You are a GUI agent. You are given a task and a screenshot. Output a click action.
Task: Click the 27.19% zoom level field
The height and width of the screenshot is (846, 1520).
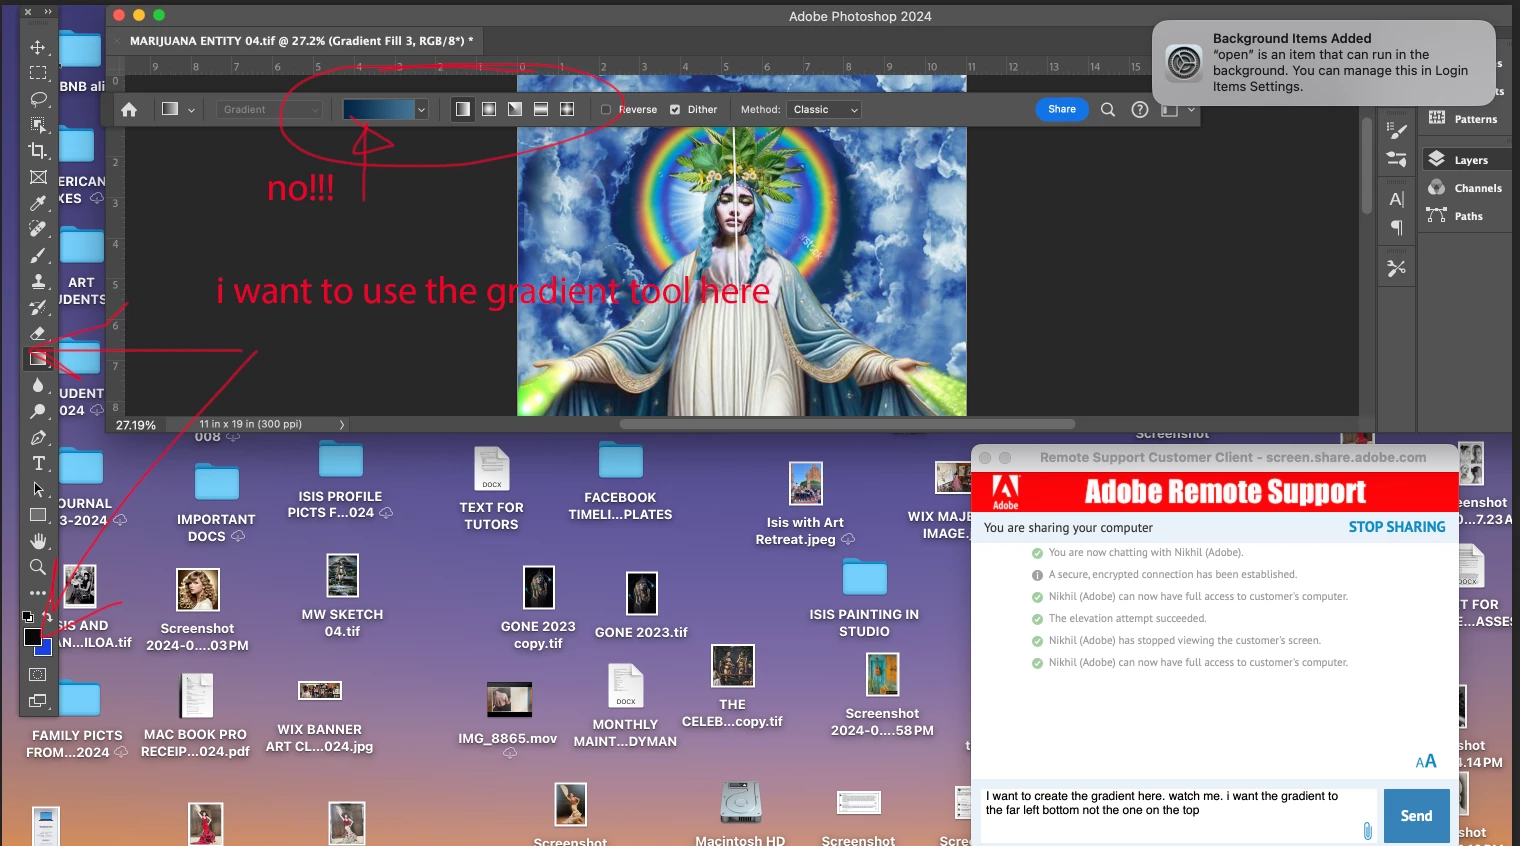(x=136, y=425)
